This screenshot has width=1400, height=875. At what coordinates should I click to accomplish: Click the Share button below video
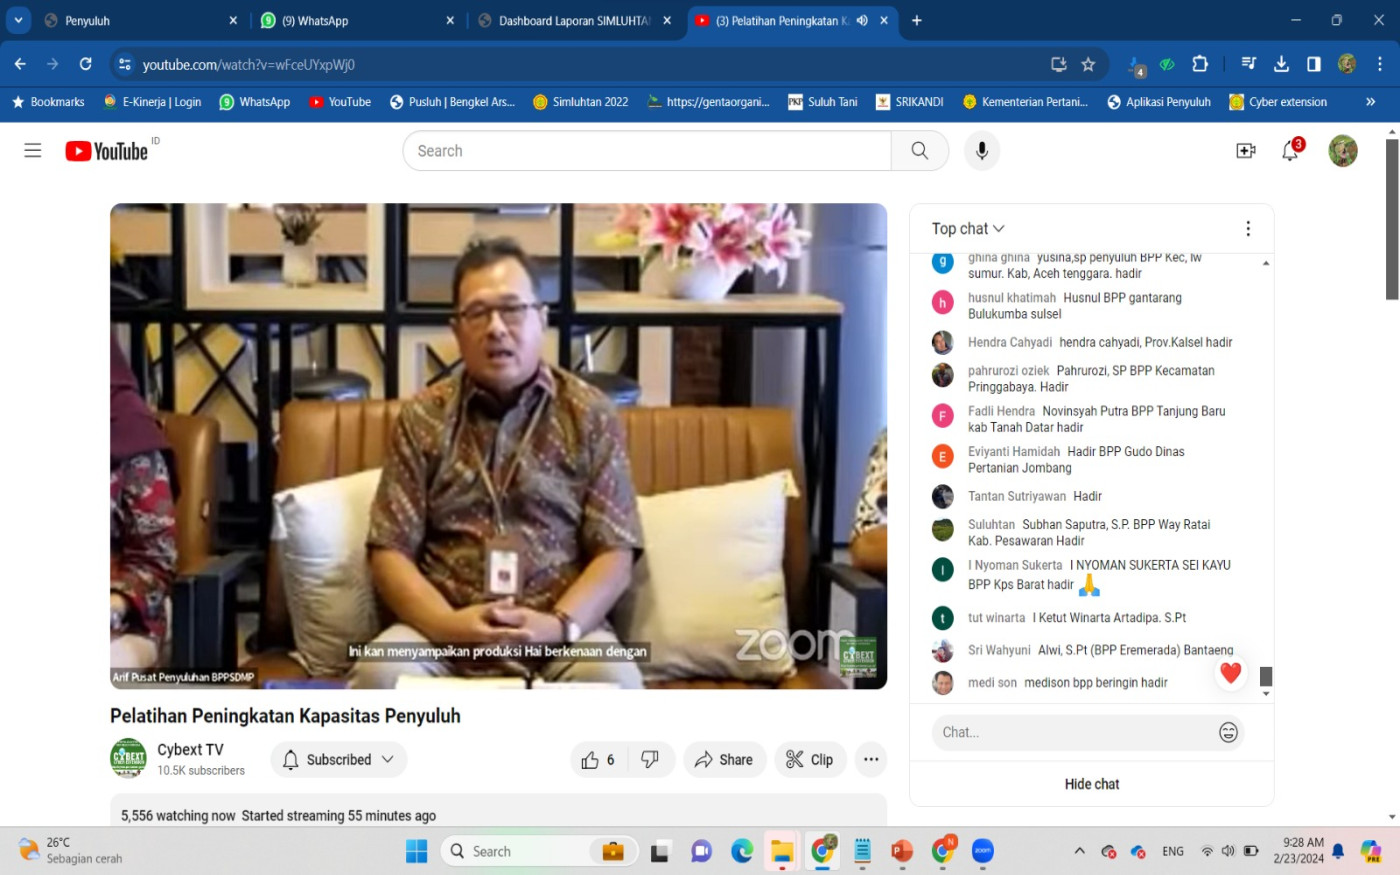[x=724, y=760]
